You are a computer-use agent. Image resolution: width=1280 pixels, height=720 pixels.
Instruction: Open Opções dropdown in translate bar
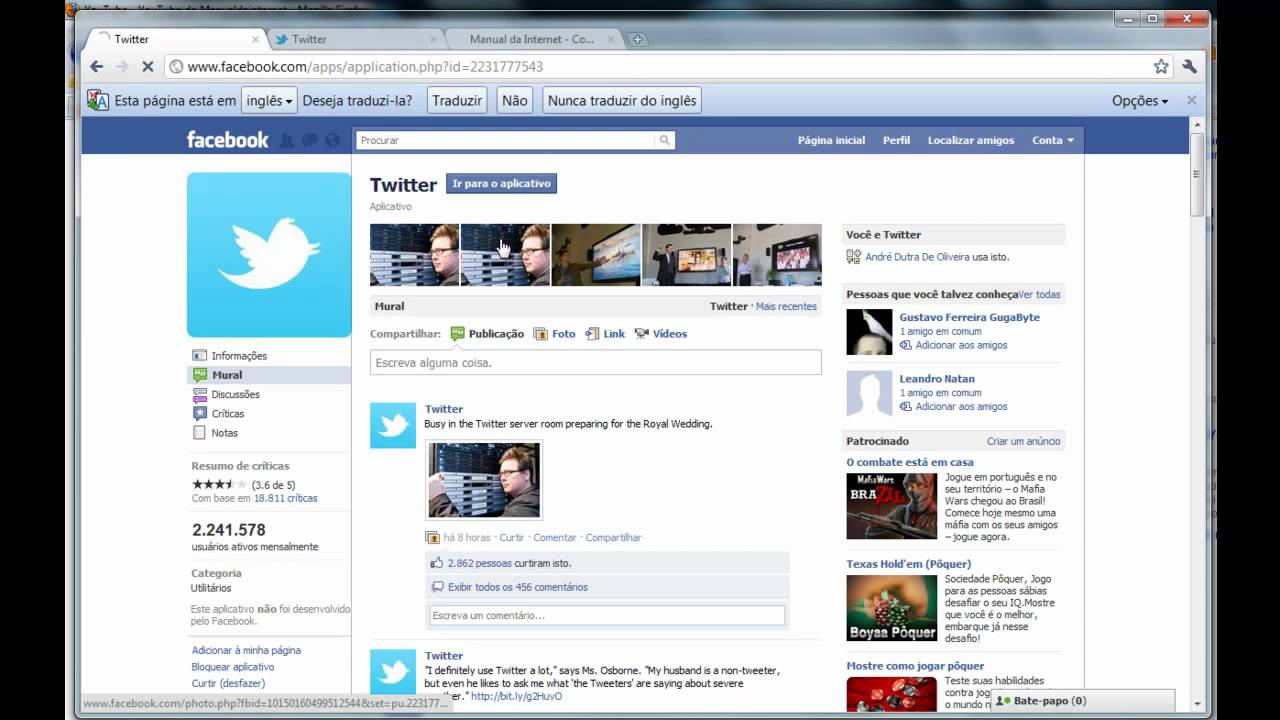click(1140, 101)
